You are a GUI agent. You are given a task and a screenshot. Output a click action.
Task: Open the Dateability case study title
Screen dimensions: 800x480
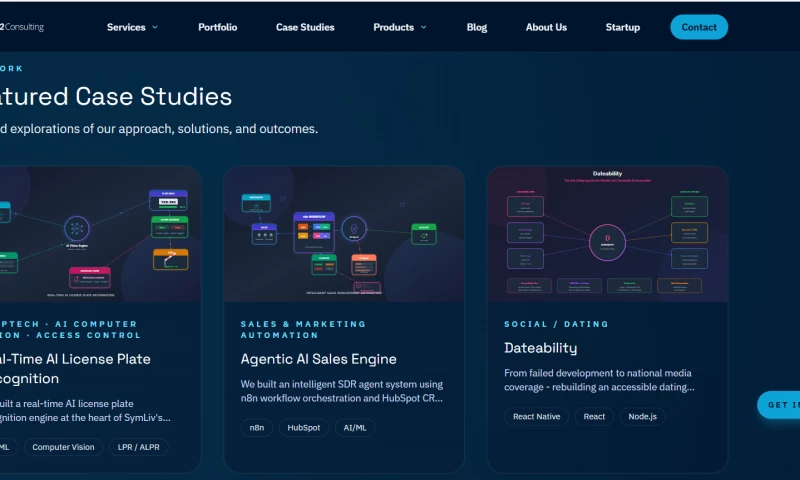pyautogui.click(x=540, y=348)
